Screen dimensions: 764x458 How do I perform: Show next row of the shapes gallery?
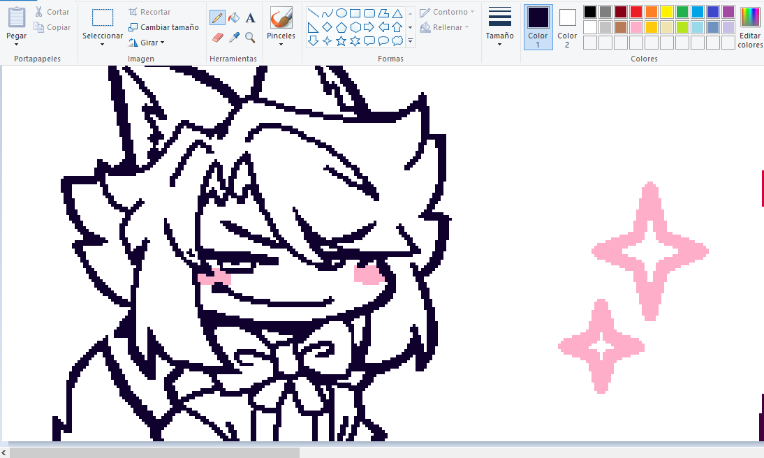point(410,27)
